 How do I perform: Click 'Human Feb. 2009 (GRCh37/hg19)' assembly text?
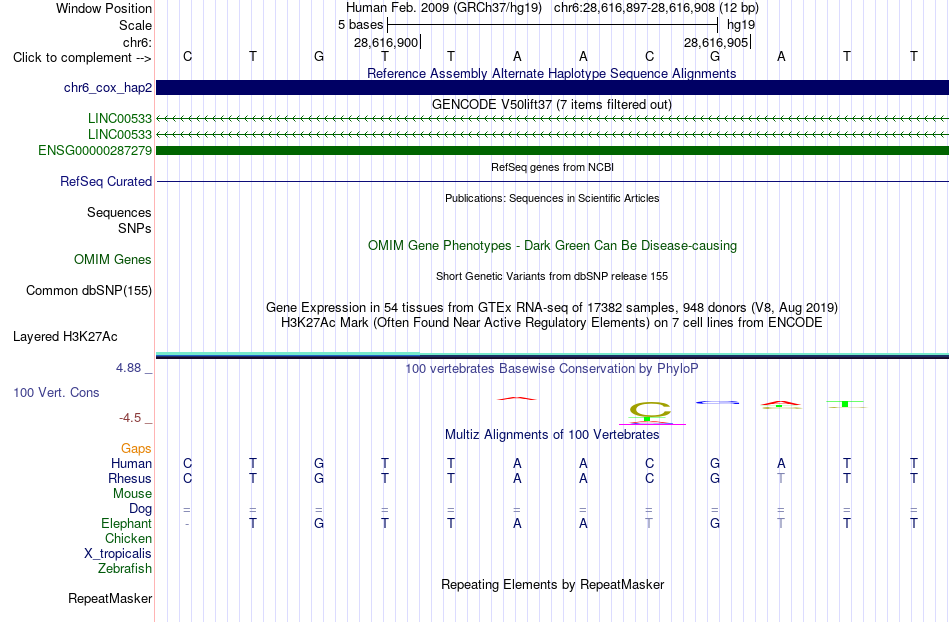(x=446, y=8)
